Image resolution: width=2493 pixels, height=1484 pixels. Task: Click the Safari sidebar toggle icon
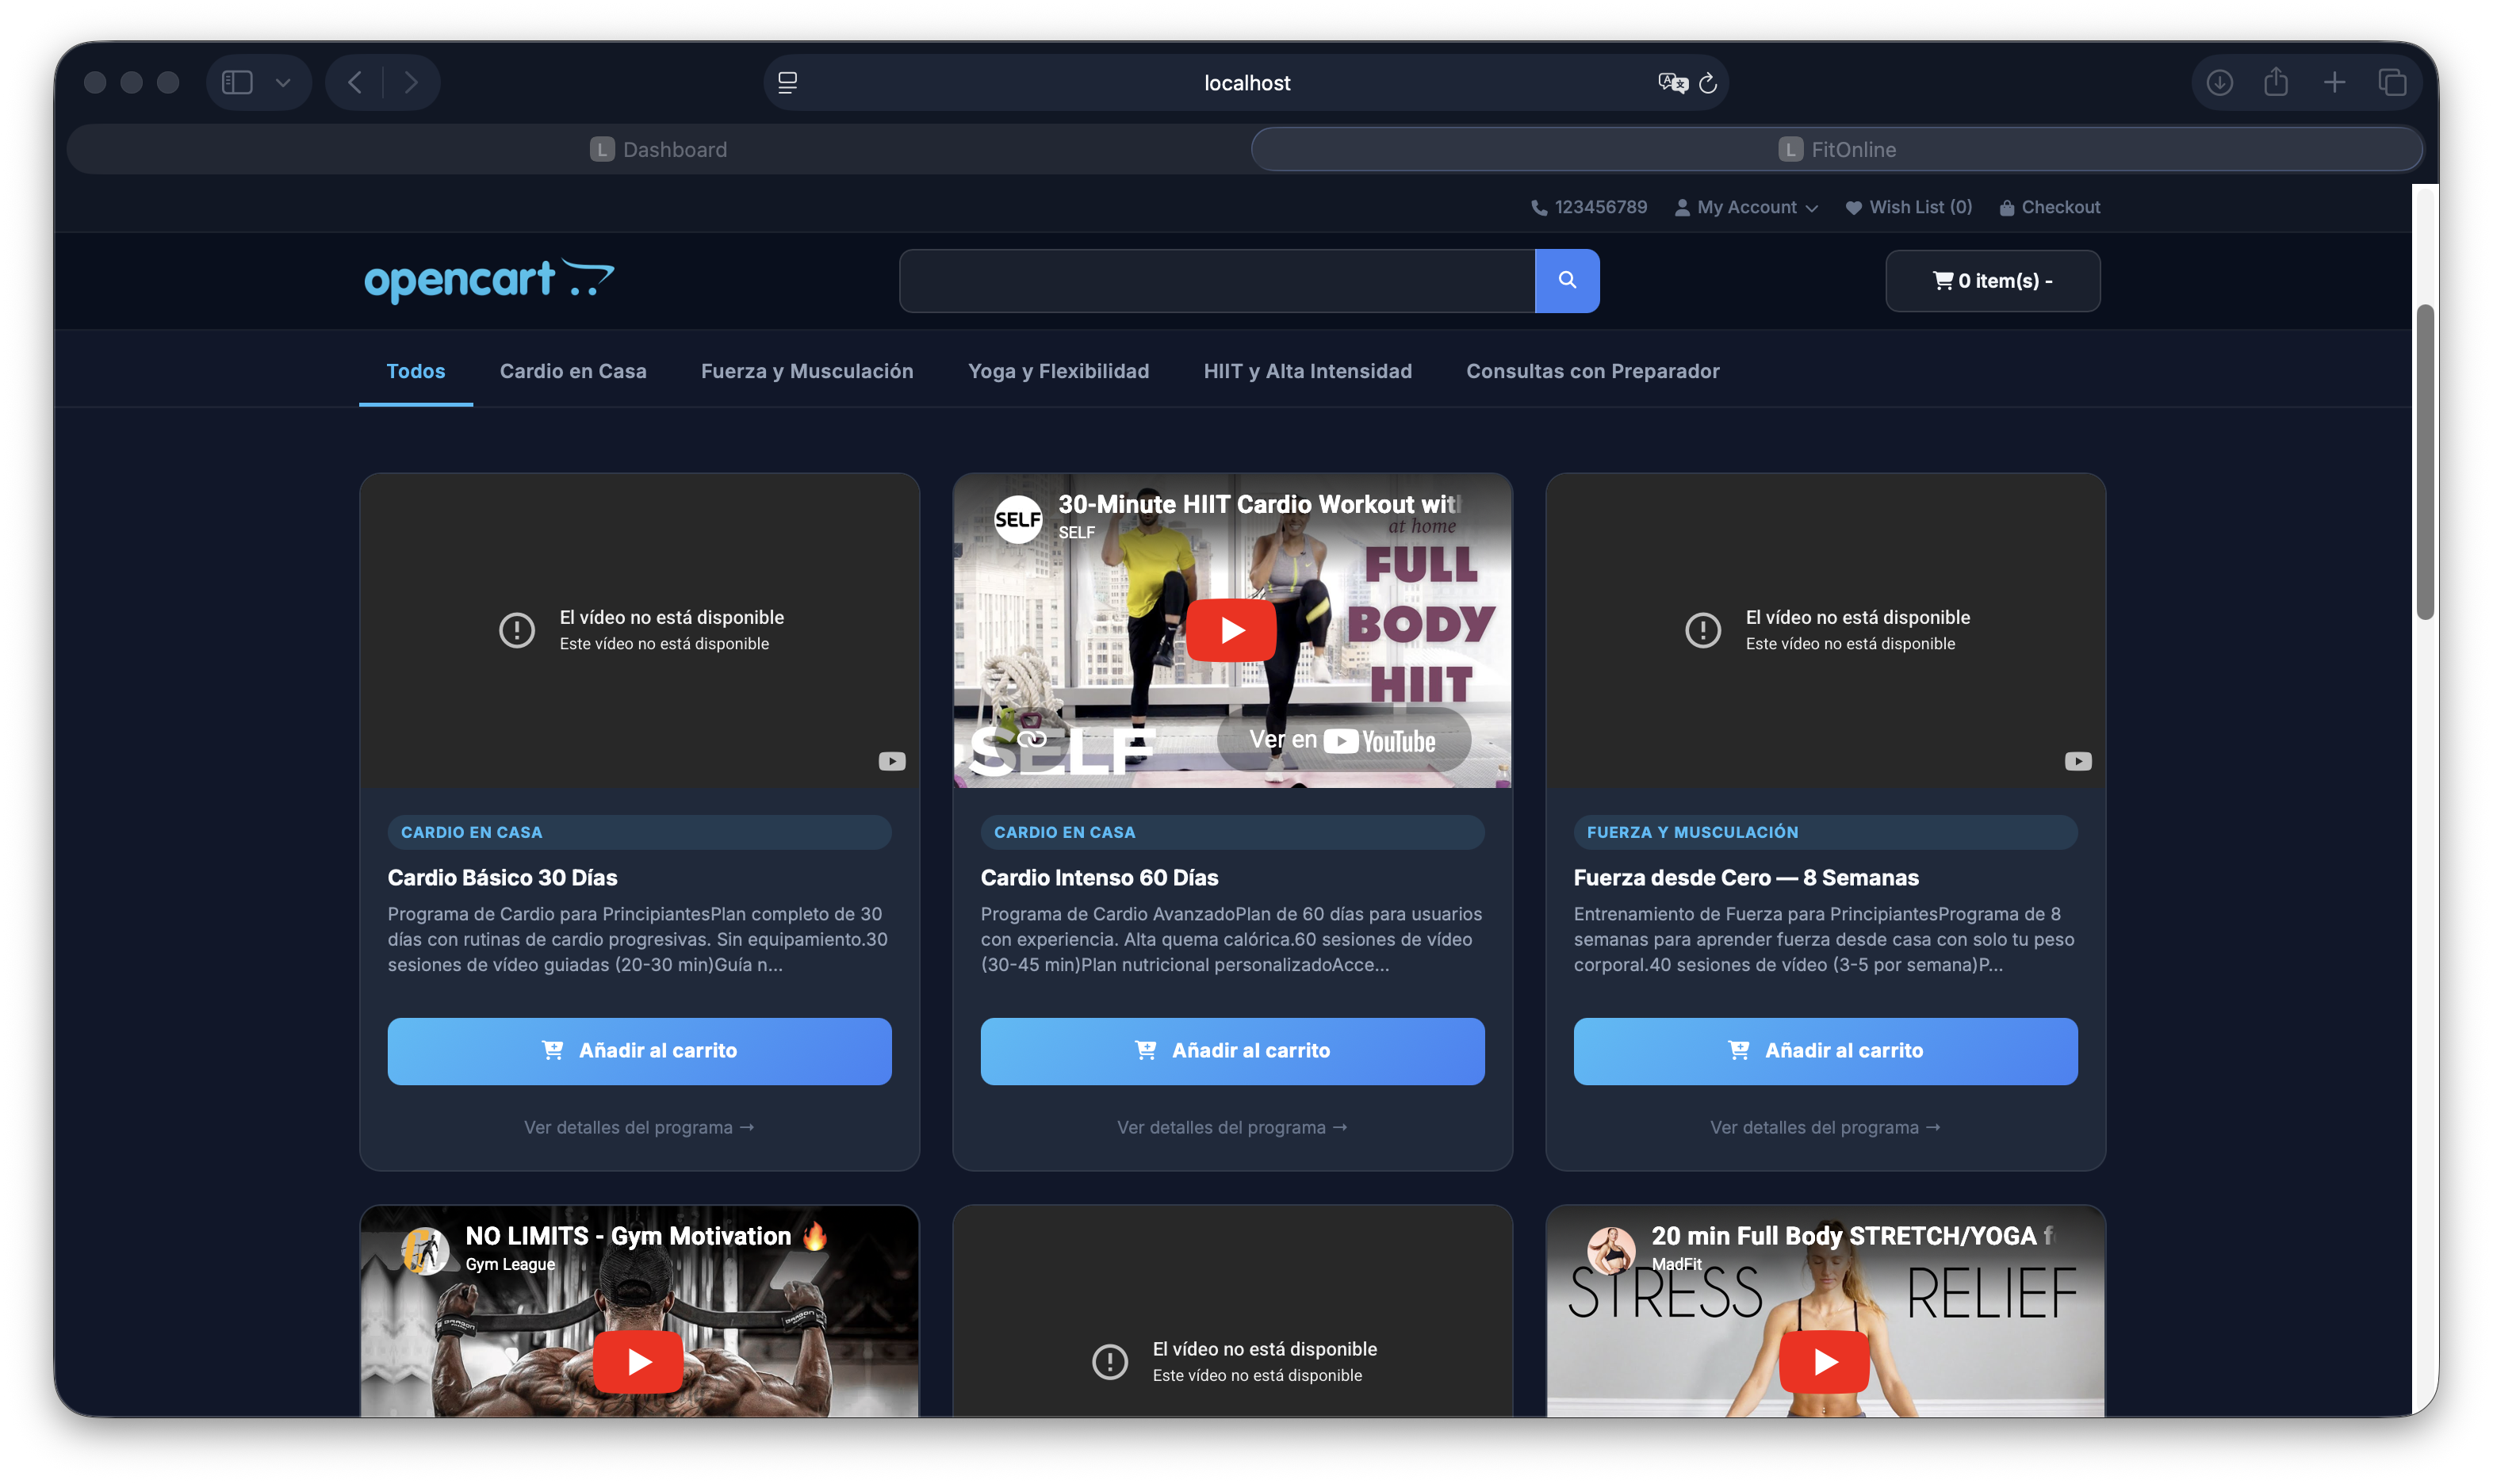coord(237,82)
